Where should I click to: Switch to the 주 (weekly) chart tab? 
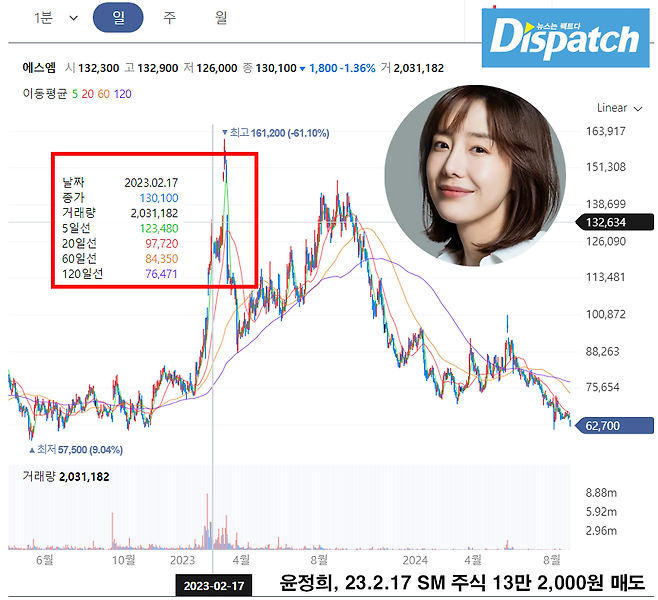click(x=172, y=19)
